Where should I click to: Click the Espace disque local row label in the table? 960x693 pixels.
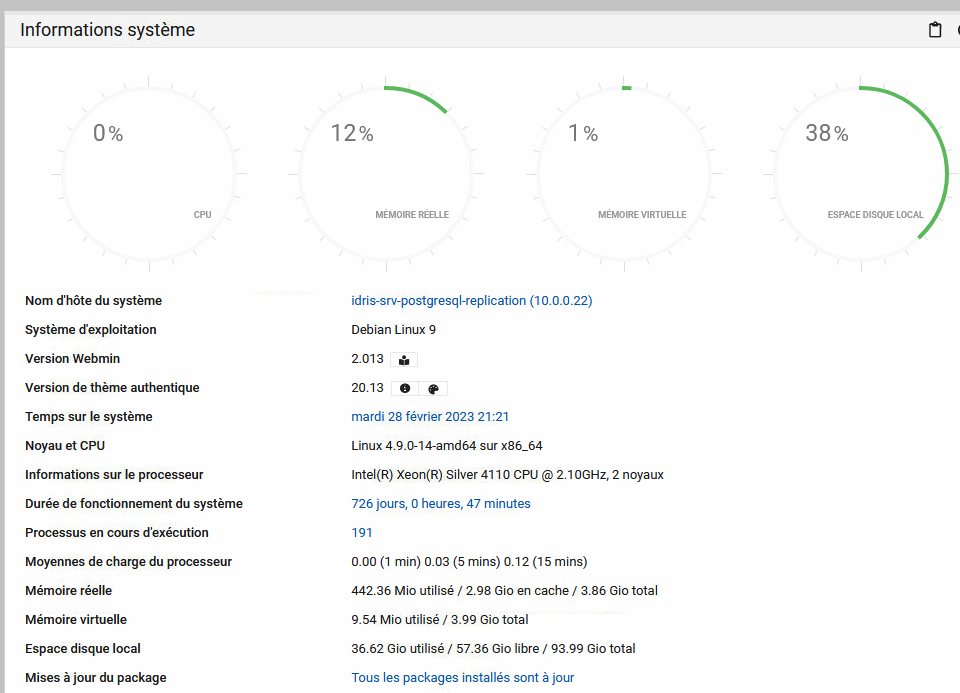click(83, 648)
